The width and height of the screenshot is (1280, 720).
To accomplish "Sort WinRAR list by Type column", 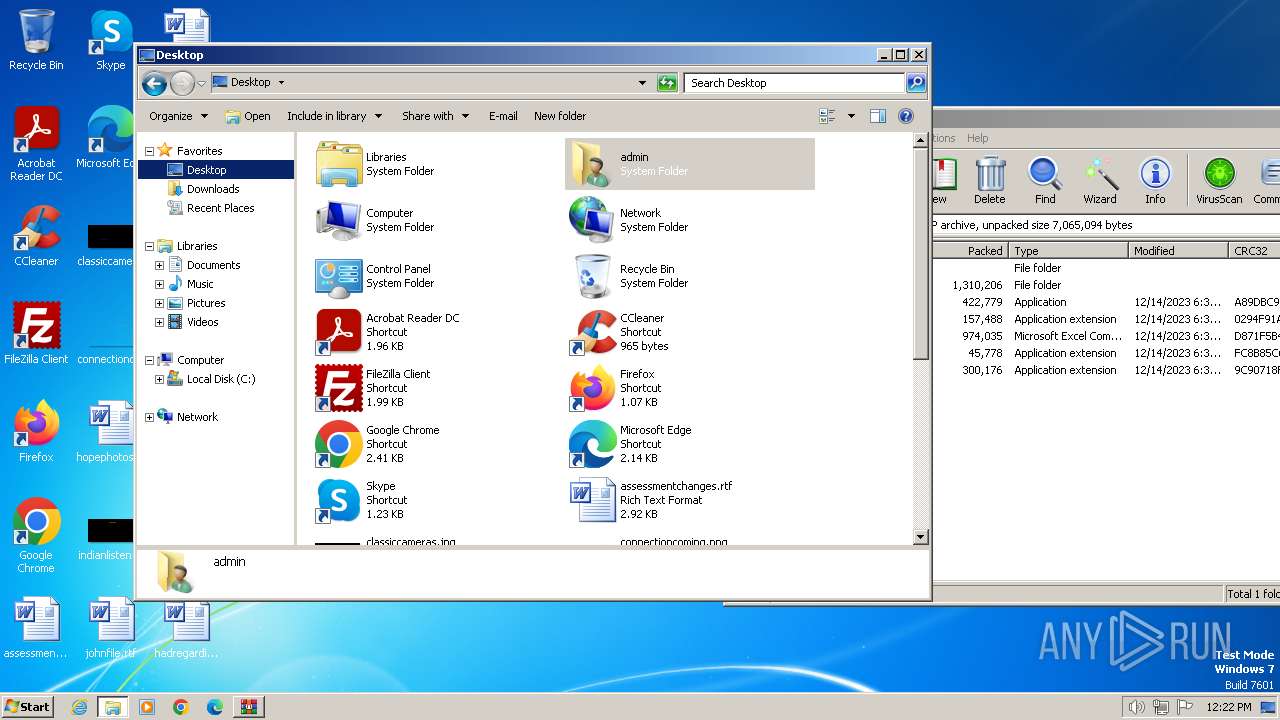I will 1067,251.
